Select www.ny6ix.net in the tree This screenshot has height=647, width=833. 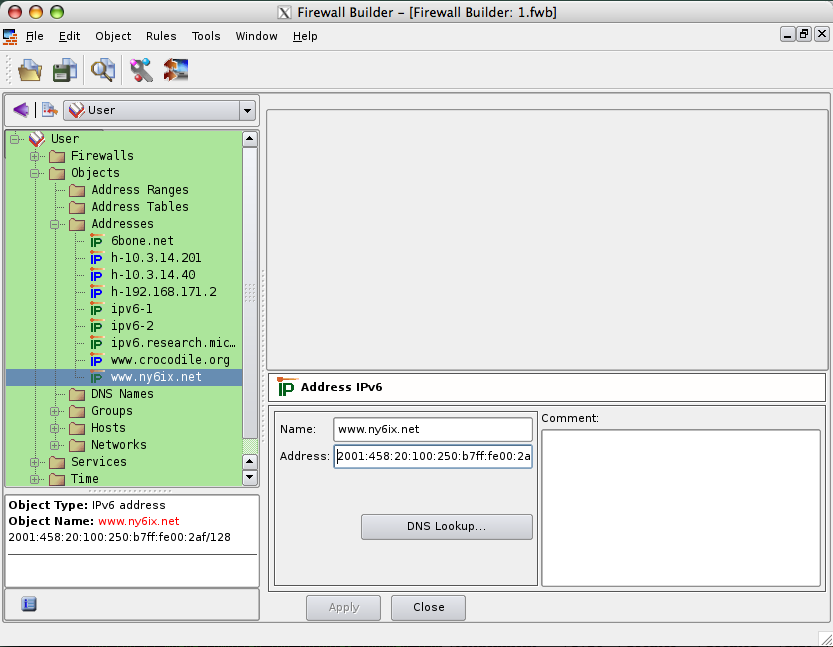pos(156,377)
